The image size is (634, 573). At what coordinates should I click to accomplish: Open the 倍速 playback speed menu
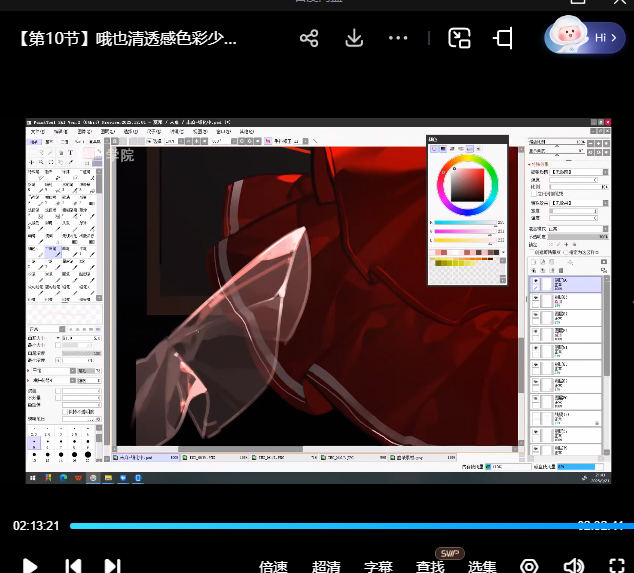tap(274, 567)
